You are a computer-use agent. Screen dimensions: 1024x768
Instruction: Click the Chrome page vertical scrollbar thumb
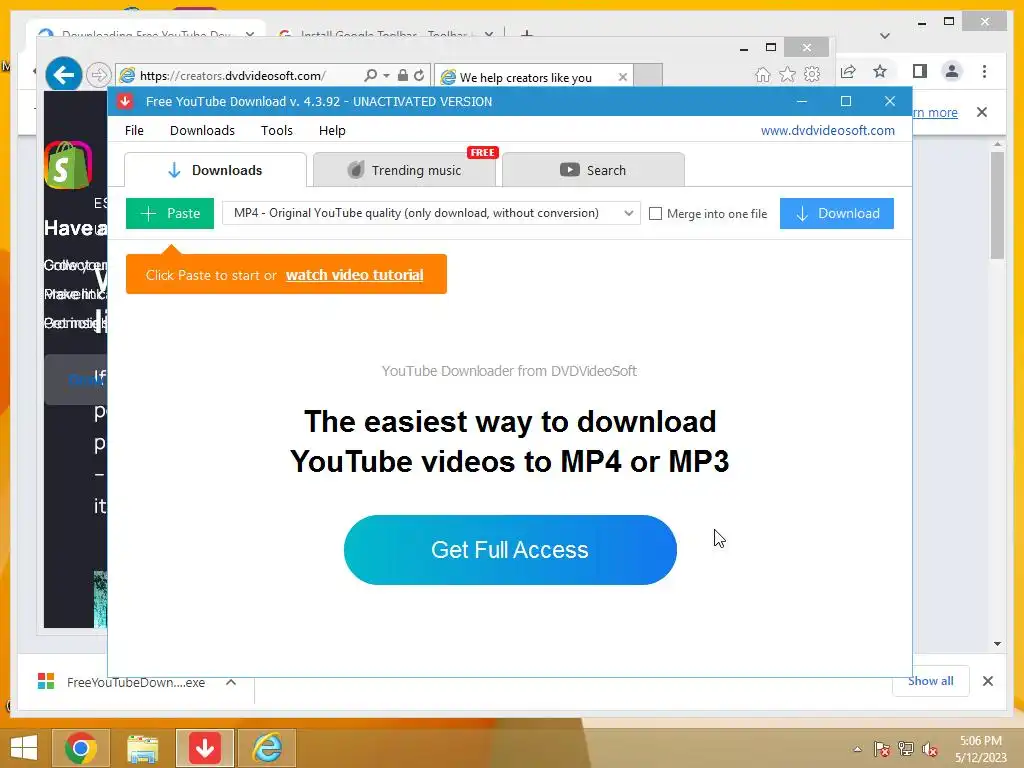997,206
